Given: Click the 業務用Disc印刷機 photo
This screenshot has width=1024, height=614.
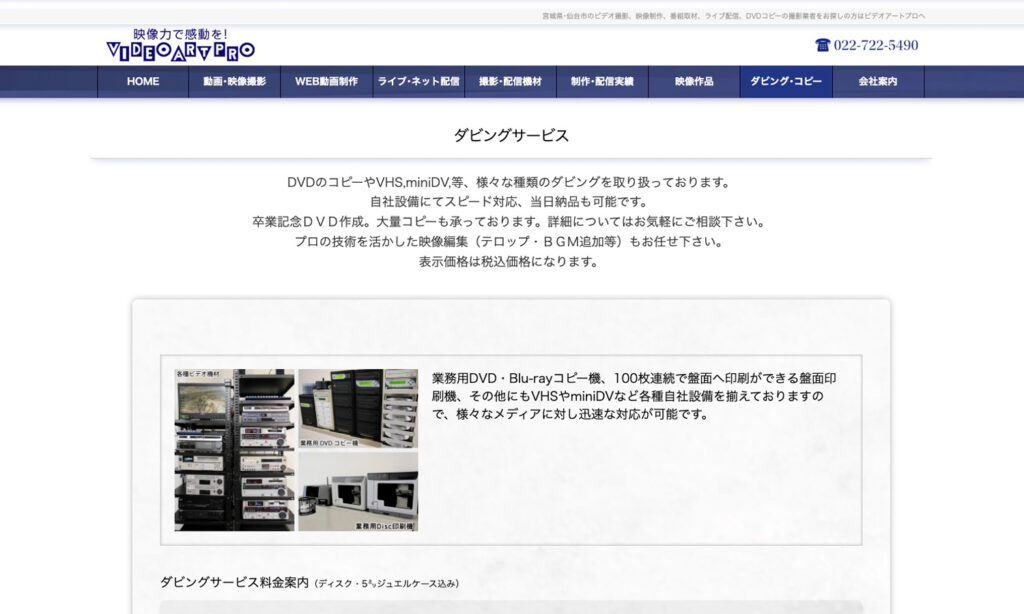Looking at the screenshot, I should pyautogui.click(x=358, y=491).
